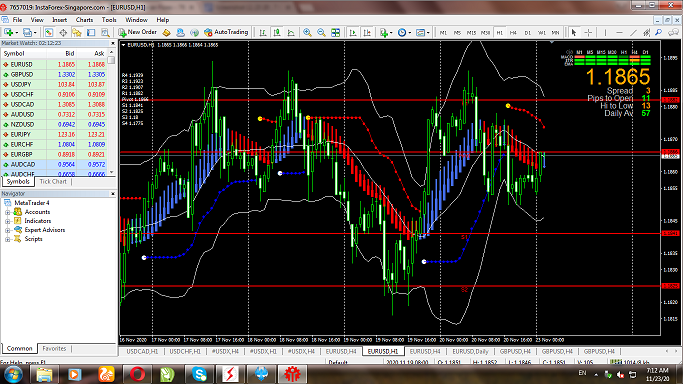Expand the Scripts tree node
Image resolution: width=683 pixels, height=384 pixels.
point(7,239)
